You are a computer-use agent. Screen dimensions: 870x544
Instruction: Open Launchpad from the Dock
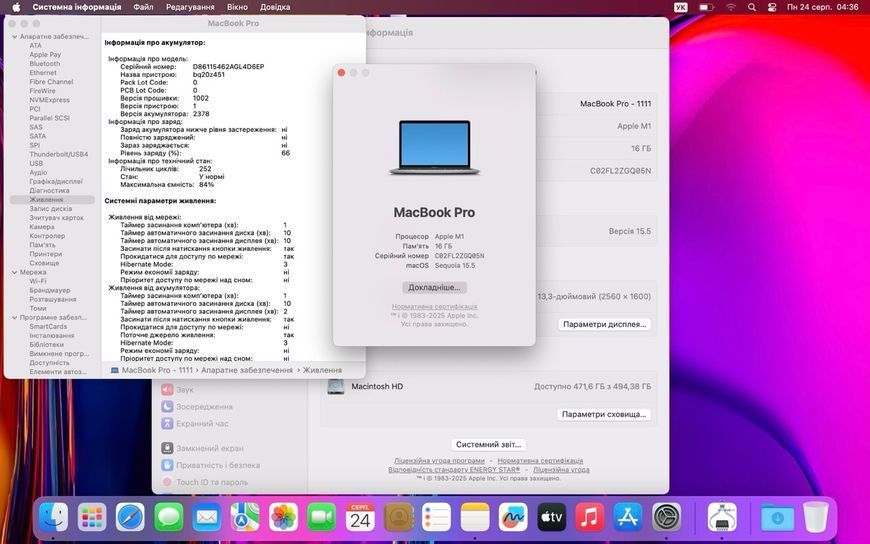[x=92, y=517]
